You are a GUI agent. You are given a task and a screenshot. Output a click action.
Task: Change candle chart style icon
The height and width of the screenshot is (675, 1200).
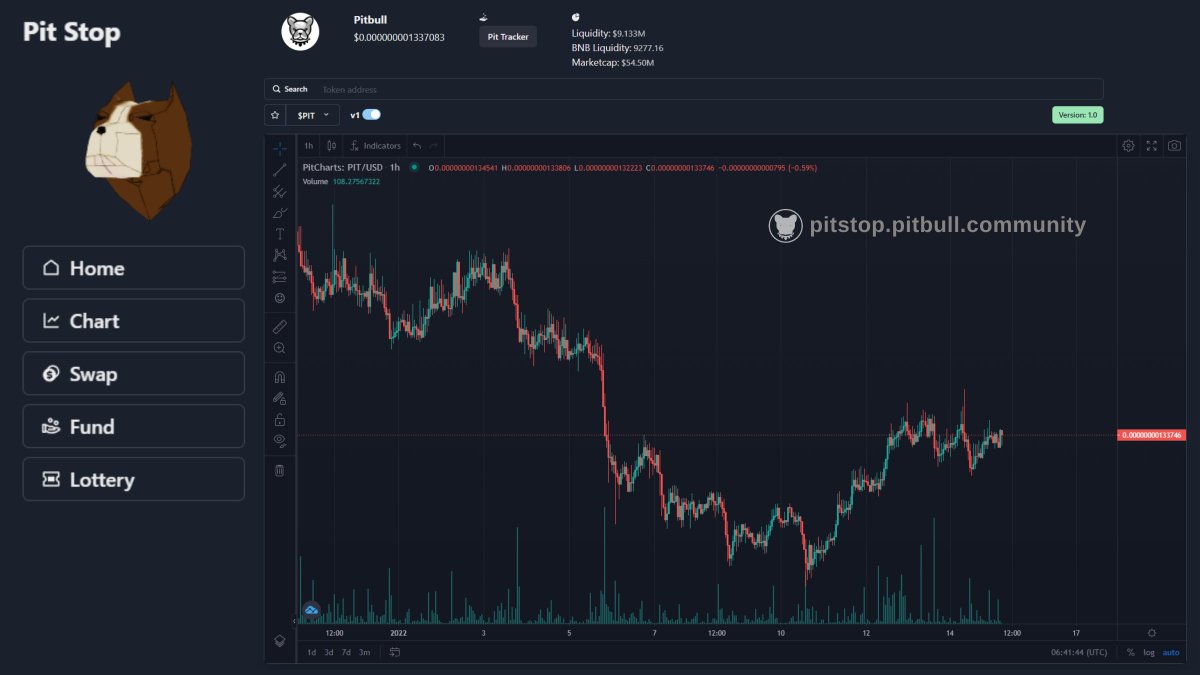tap(332, 146)
